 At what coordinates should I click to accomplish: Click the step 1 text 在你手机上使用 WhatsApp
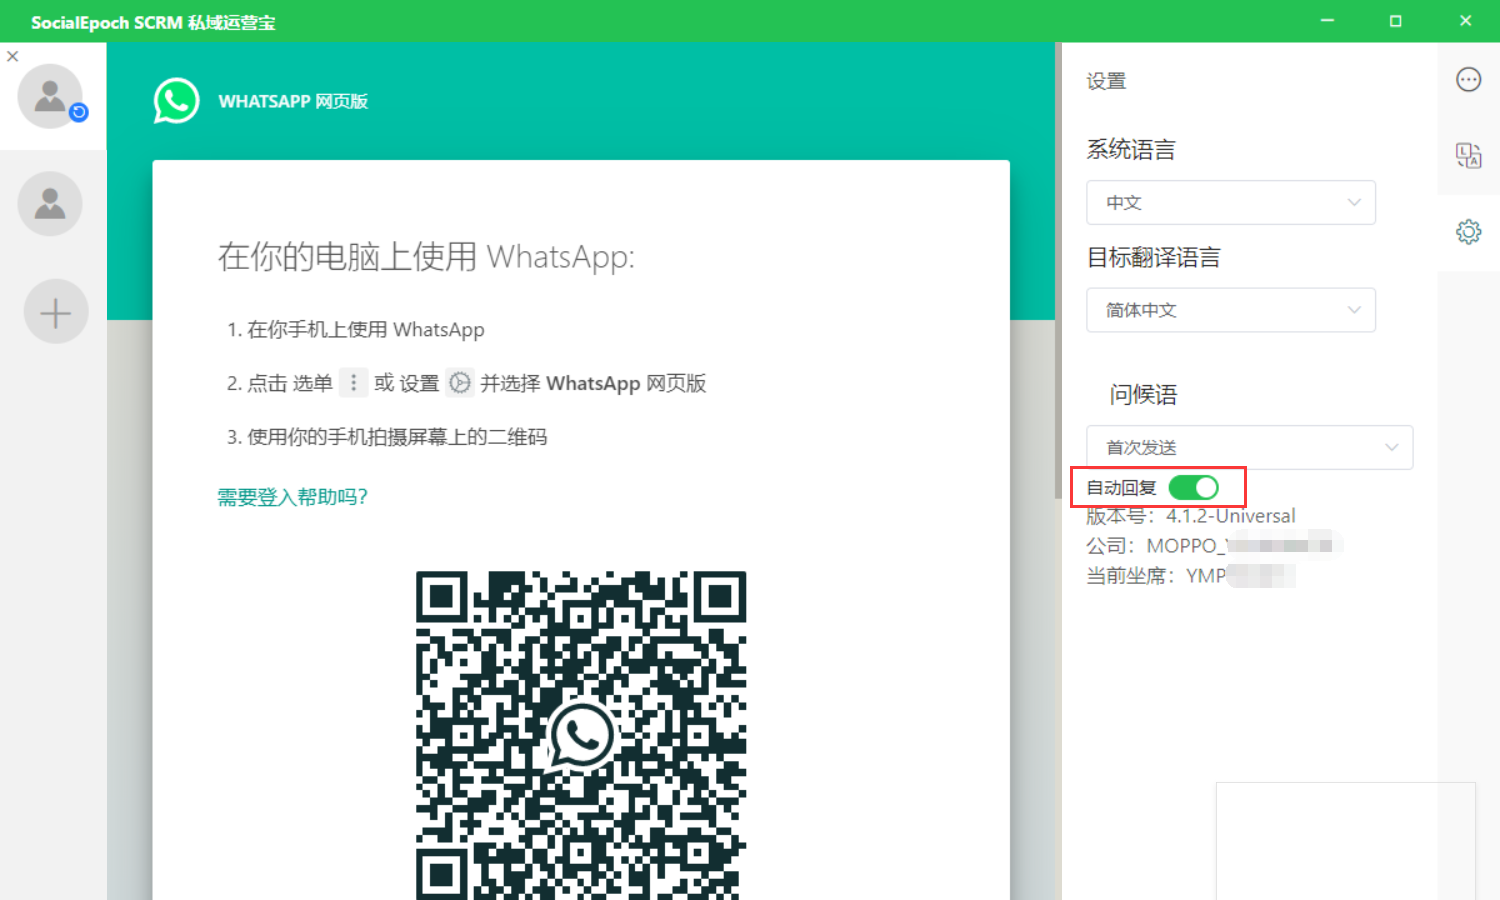[x=366, y=330]
